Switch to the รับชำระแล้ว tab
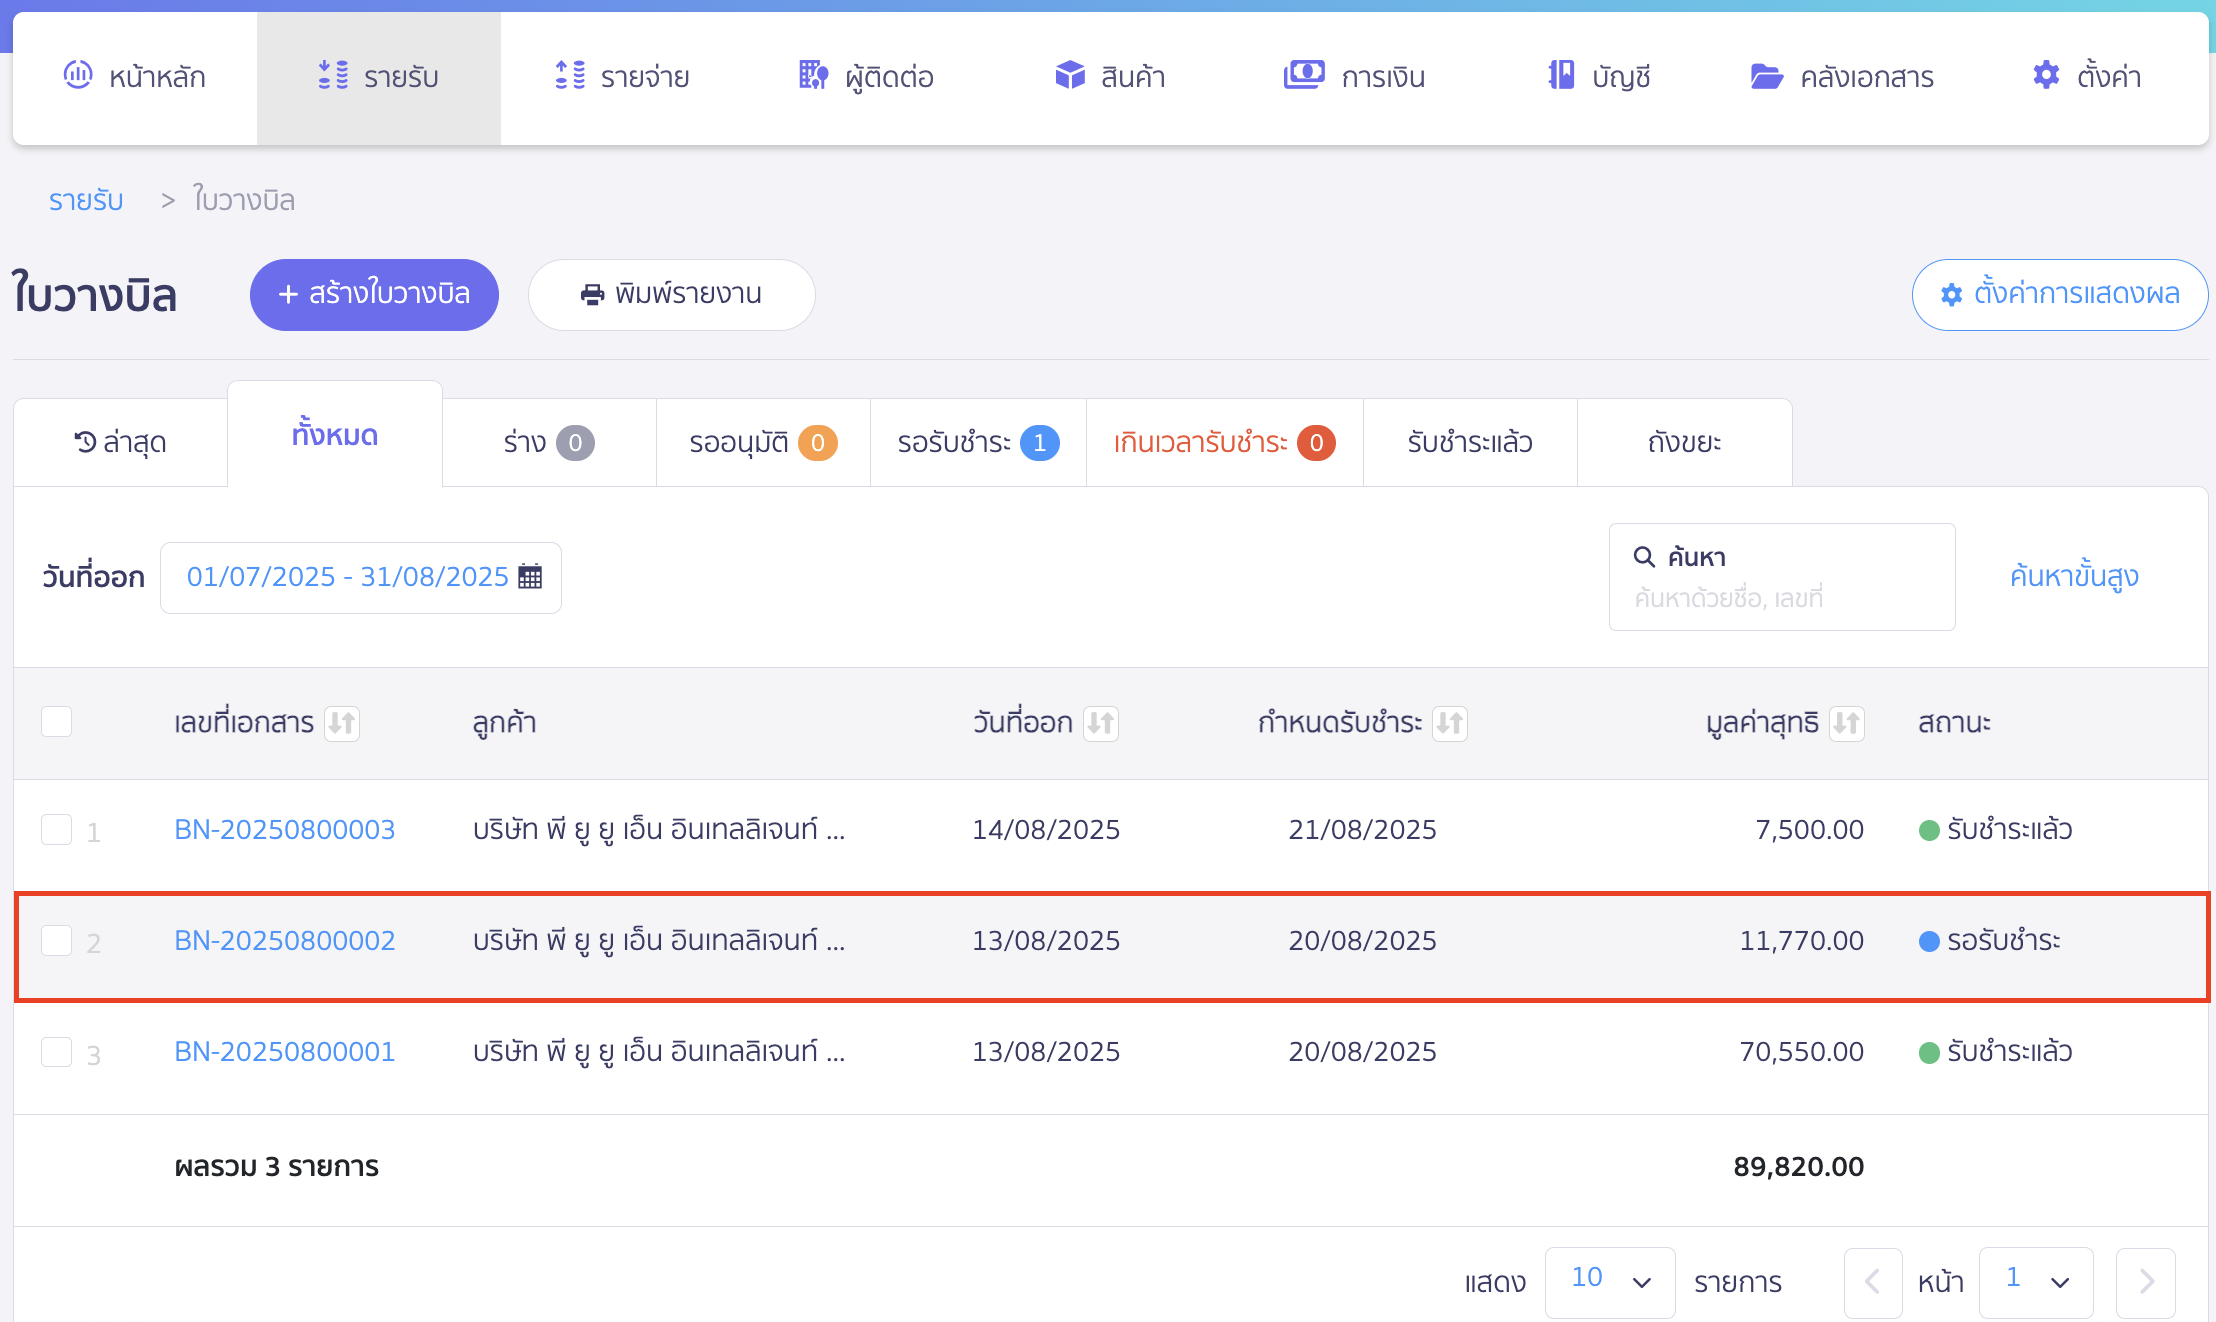The width and height of the screenshot is (2216, 1322). [1470, 442]
